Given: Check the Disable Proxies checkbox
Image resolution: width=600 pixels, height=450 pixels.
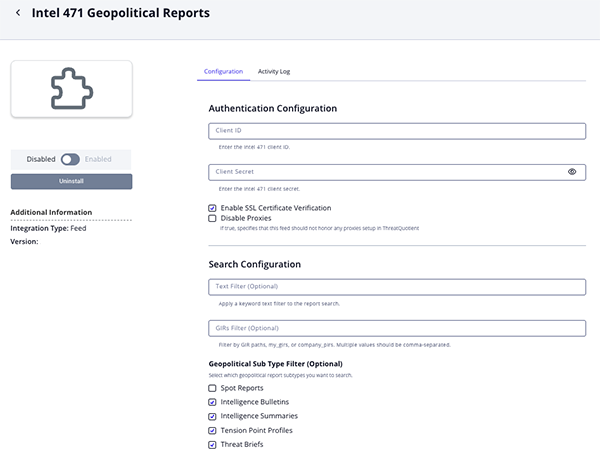Looking at the screenshot, I should [x=212, y=218].
